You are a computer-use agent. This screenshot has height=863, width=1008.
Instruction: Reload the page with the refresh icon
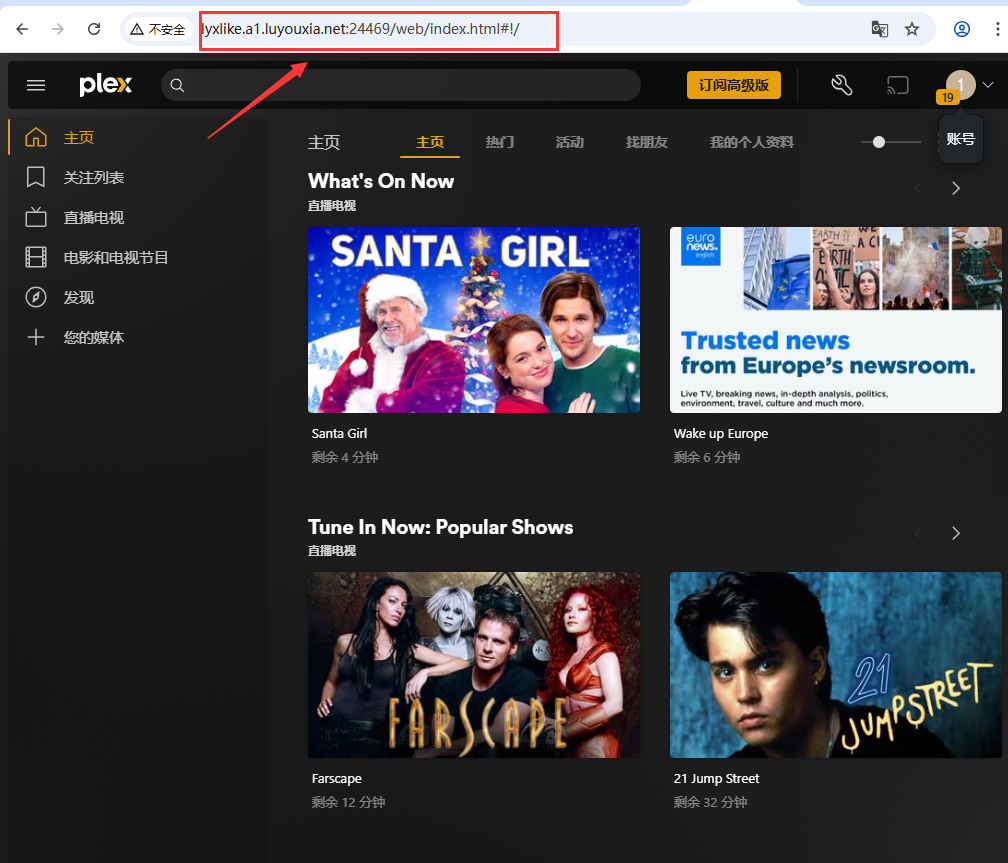point(94,29)
